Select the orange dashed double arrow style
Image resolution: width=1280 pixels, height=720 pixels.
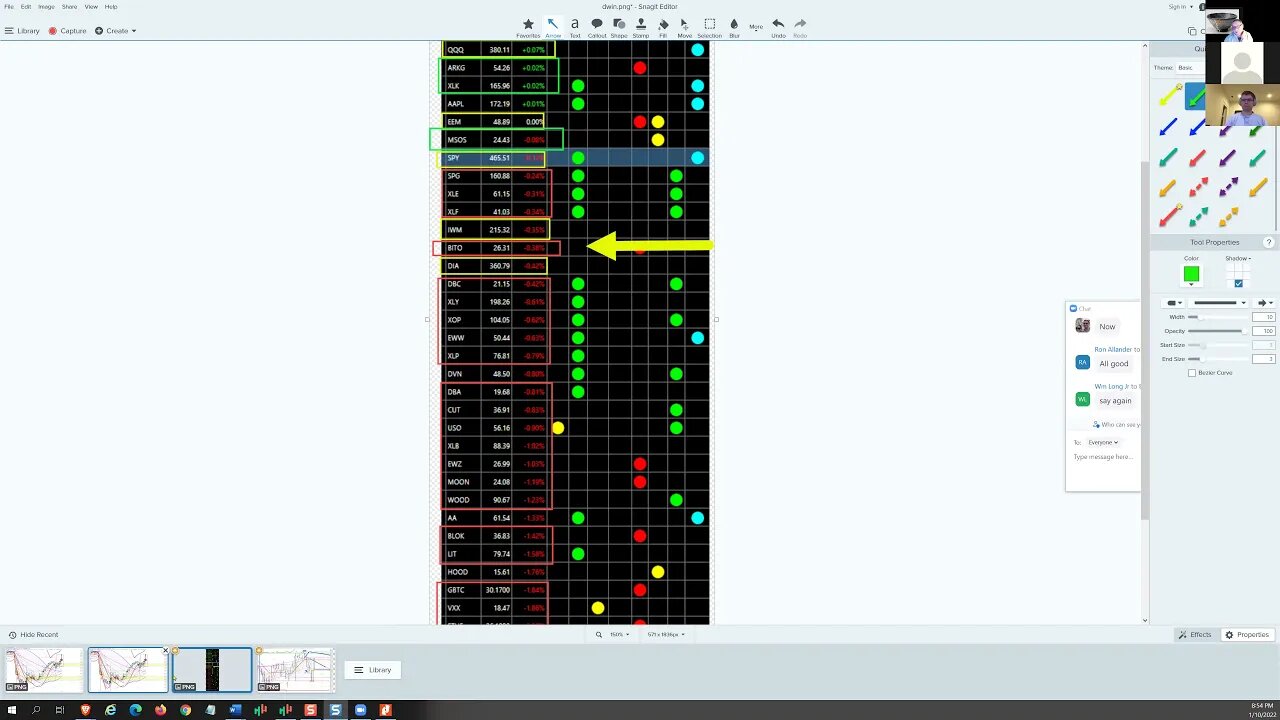pyautogui.click(x=1228, y=217)
